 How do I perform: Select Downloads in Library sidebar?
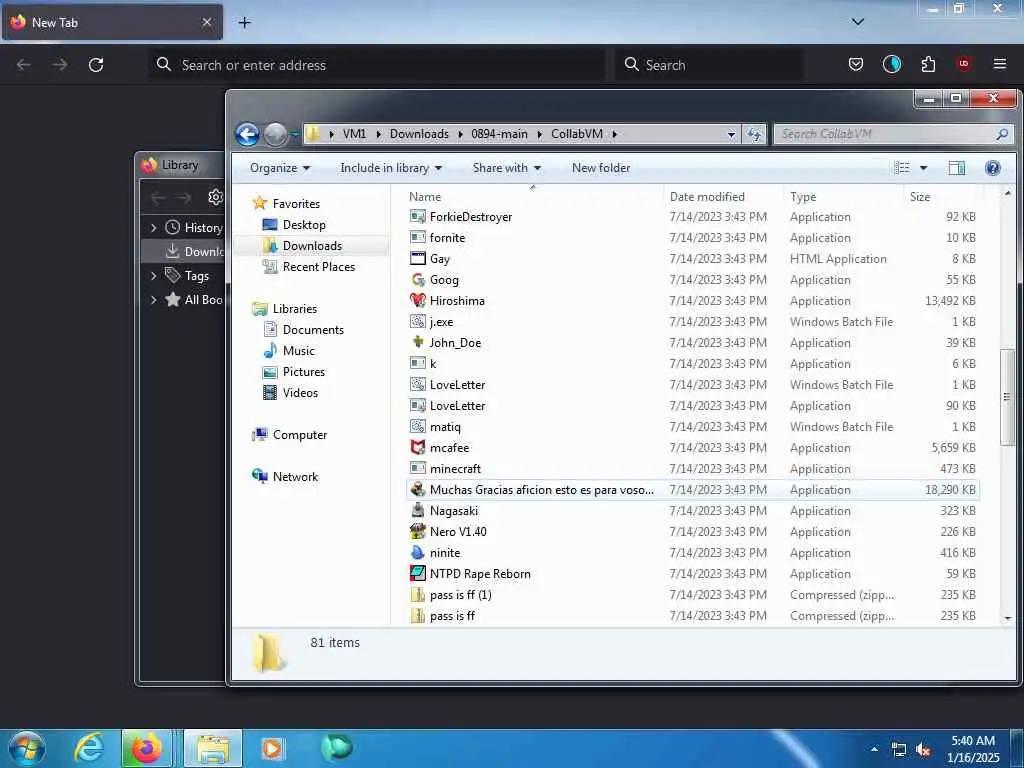pyautogui.click(x=184, y=251)
